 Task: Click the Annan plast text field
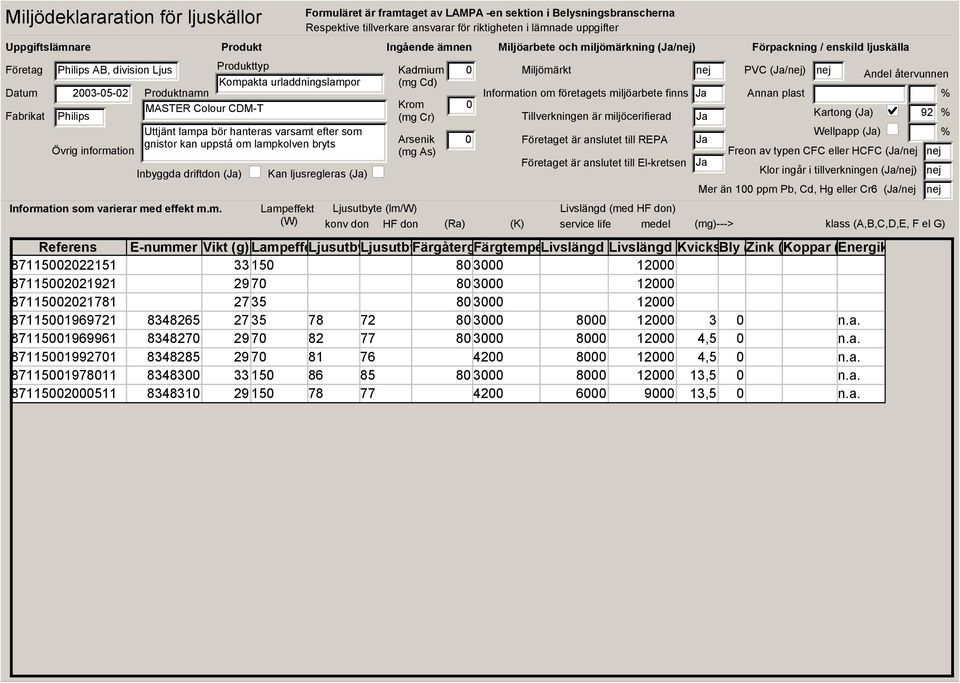(x=860, y=94)
